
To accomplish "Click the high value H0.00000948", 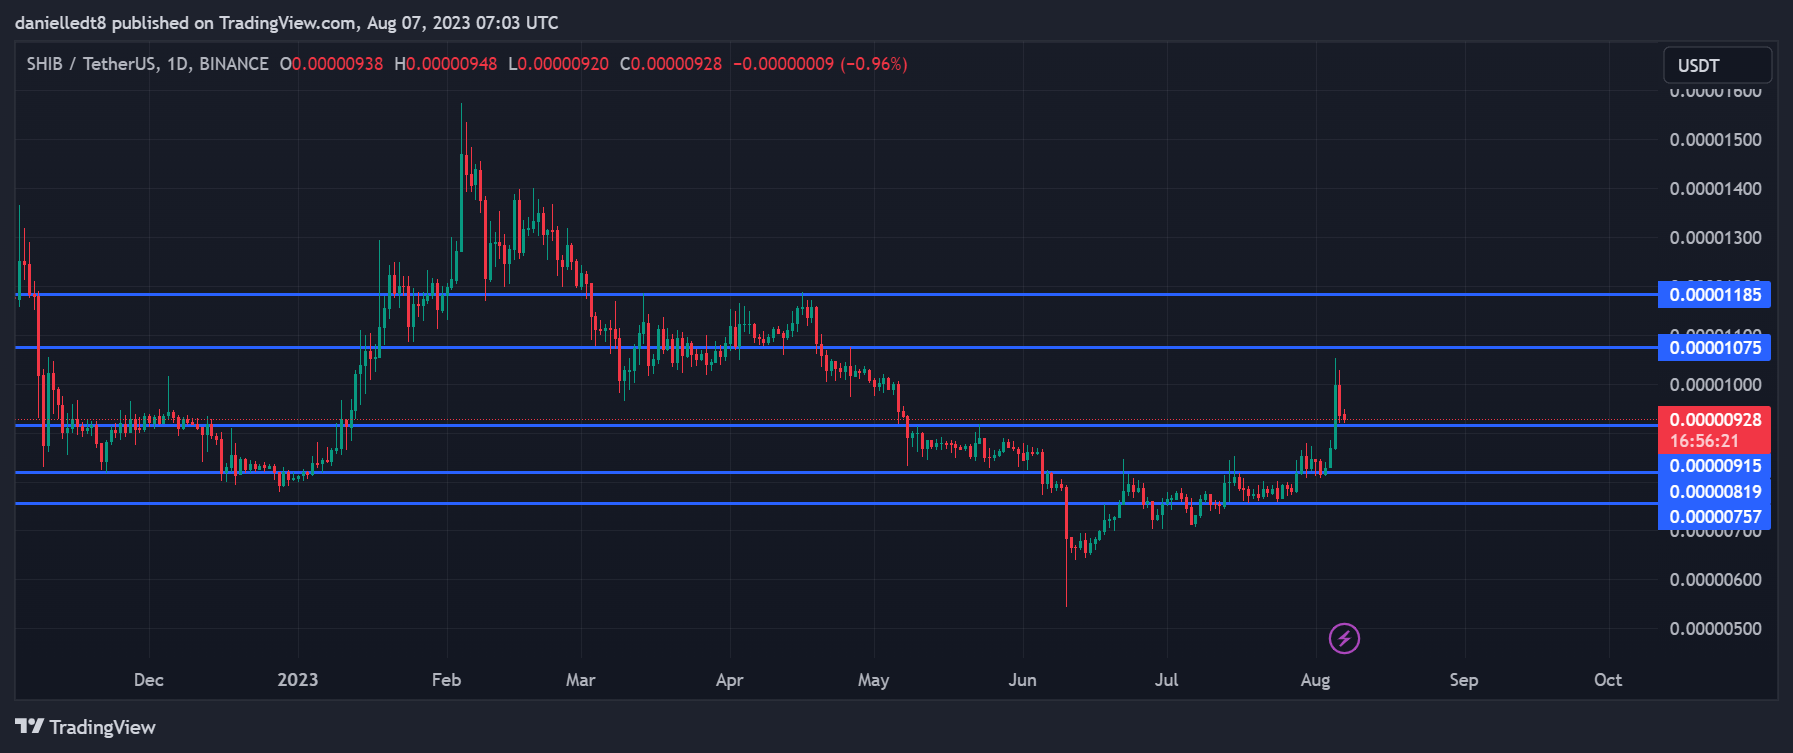I will click(x=445, y=64).
